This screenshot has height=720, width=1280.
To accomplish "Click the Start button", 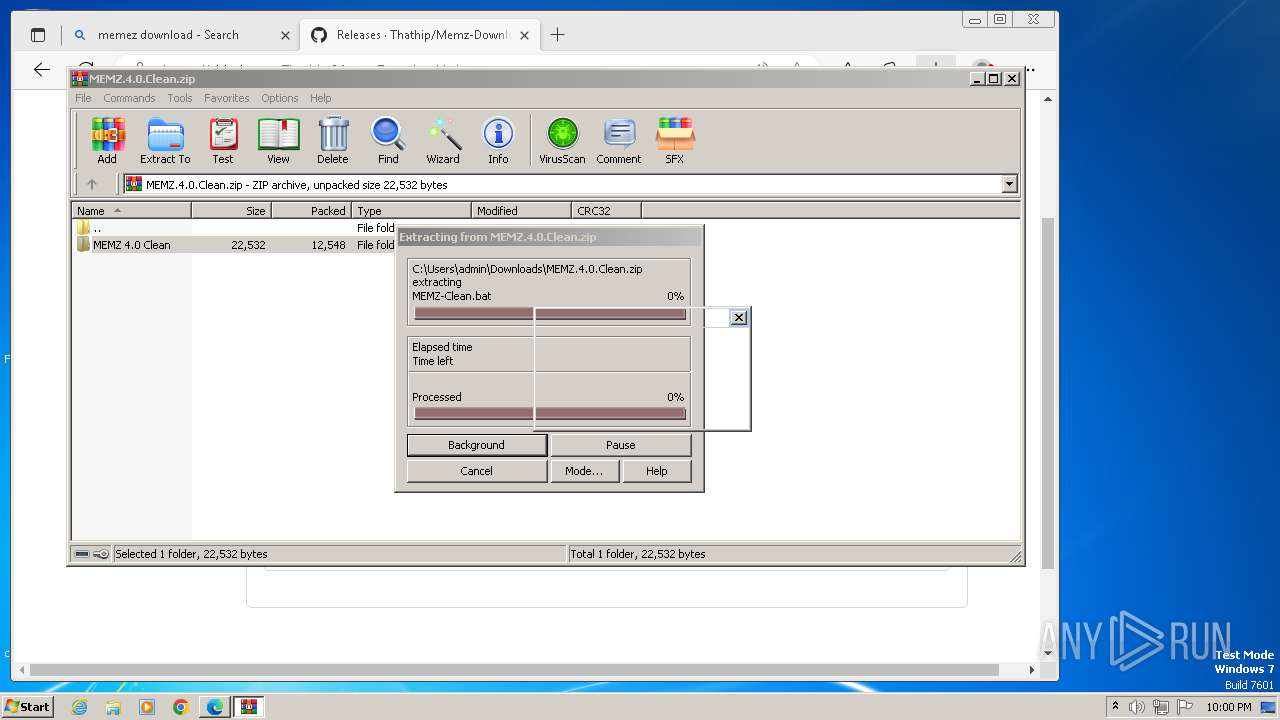I will (27, 706).
